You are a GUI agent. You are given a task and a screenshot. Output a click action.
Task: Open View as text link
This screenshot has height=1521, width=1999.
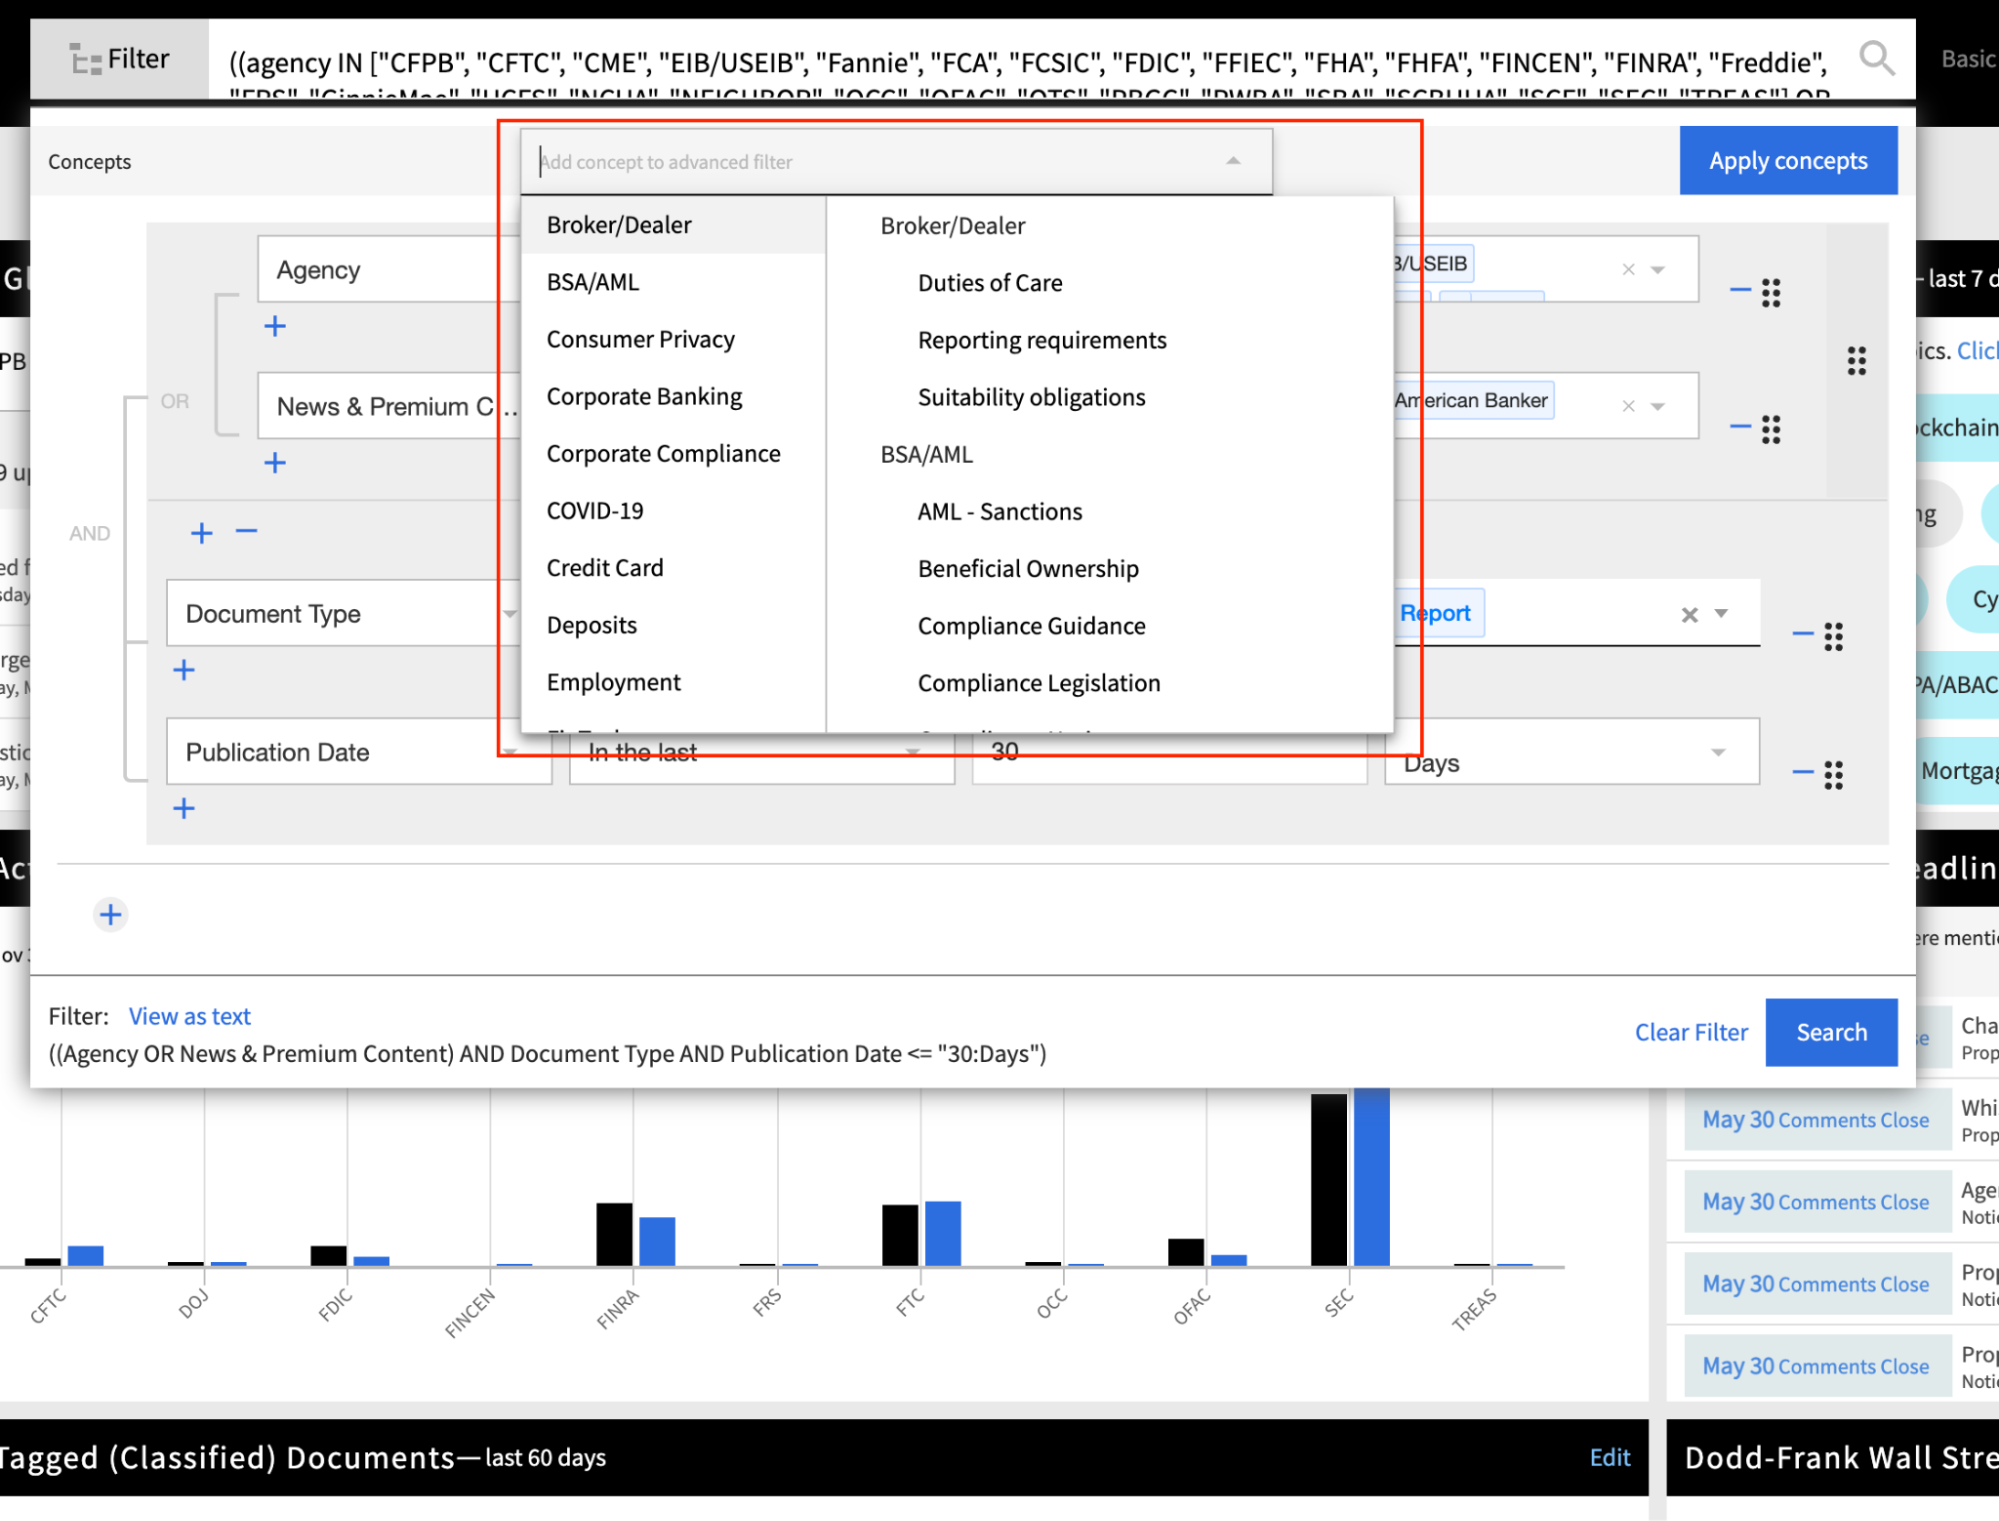189,1016
